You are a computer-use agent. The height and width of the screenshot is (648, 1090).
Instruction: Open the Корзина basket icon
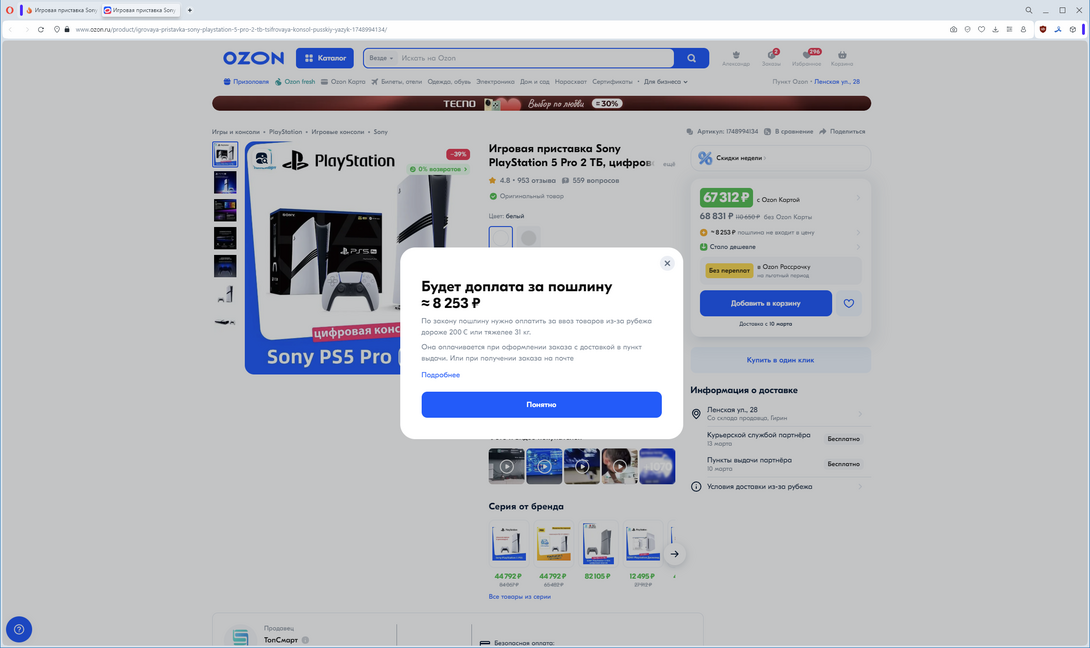(x=842, y=56)
